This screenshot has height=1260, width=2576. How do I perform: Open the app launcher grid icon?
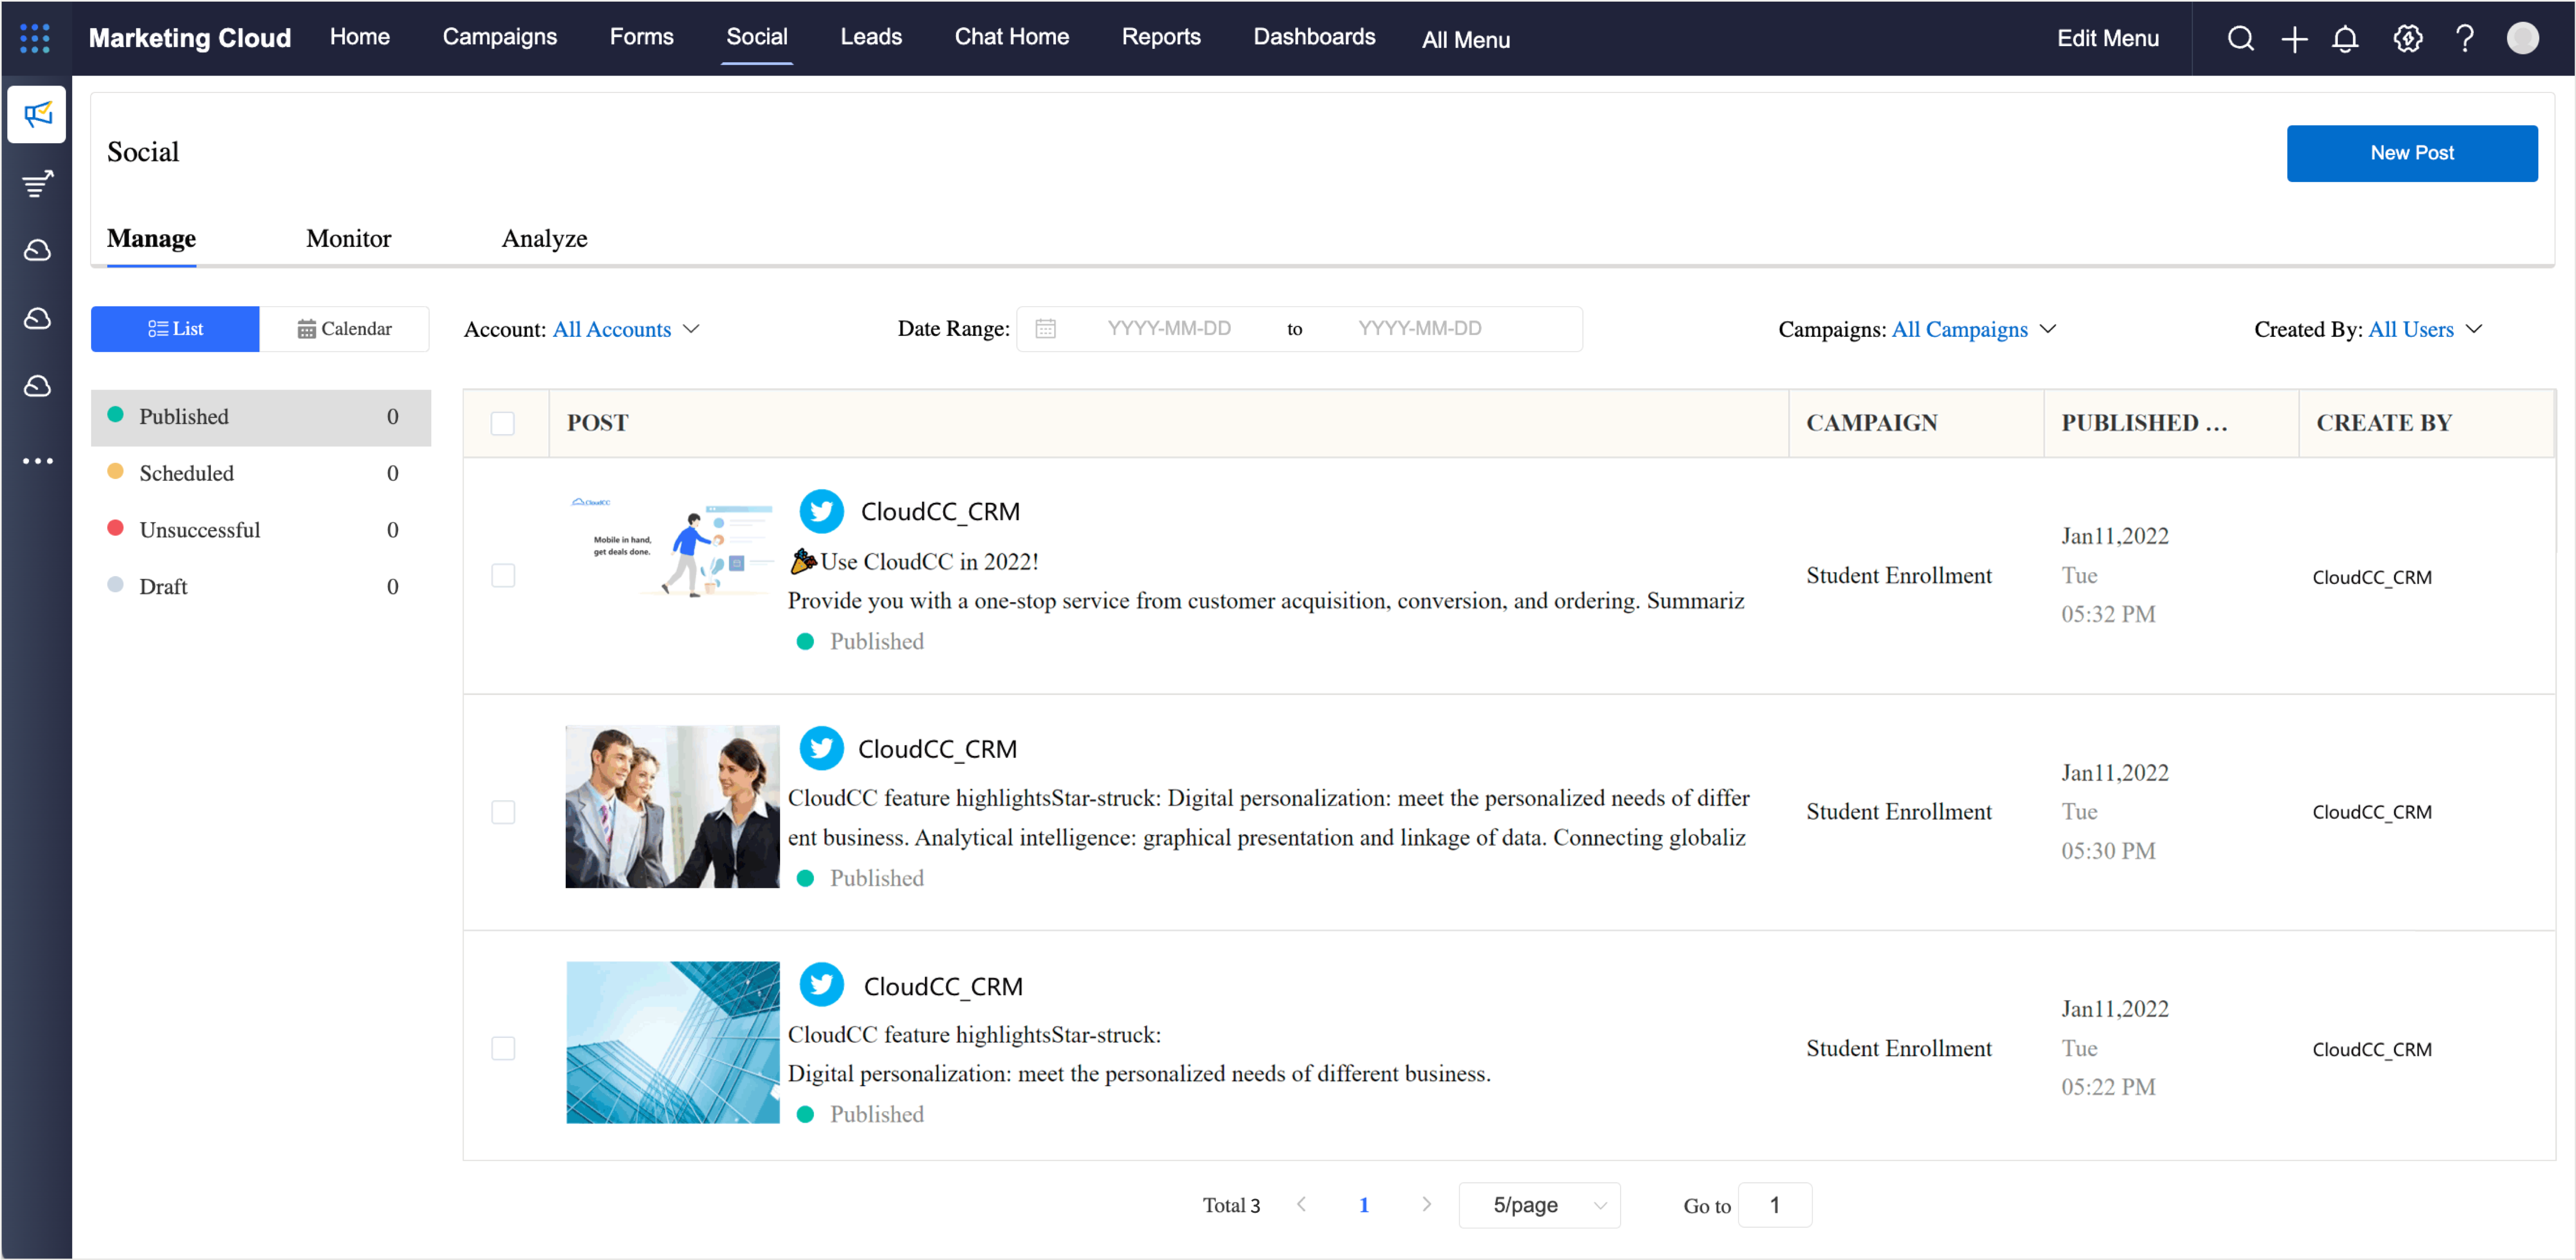pyautogui.click(x=35, y=38)
